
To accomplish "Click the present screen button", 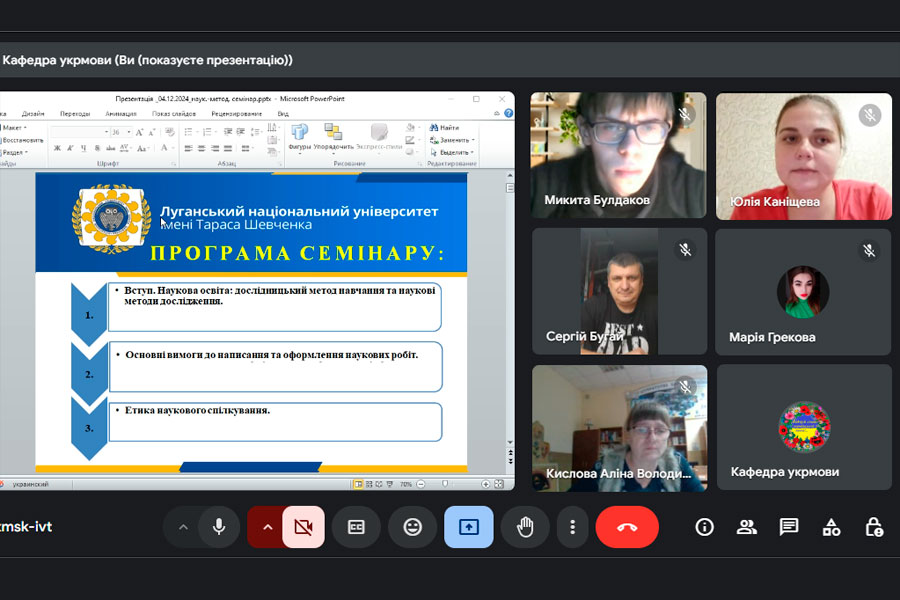I will [x=469, y=527].
